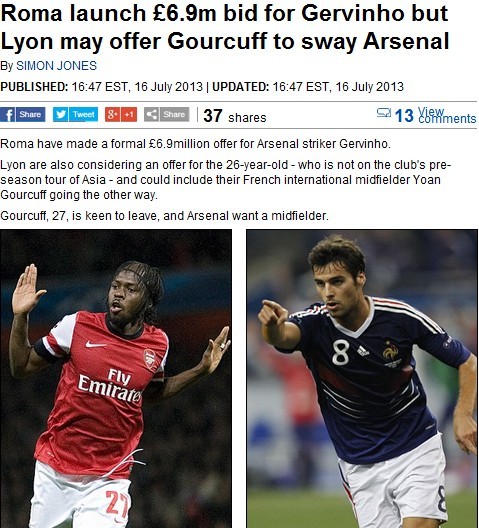This screenshot has width=479, height=528.
Task: Click the comments speech bubble icon
Action: [384, 112]
